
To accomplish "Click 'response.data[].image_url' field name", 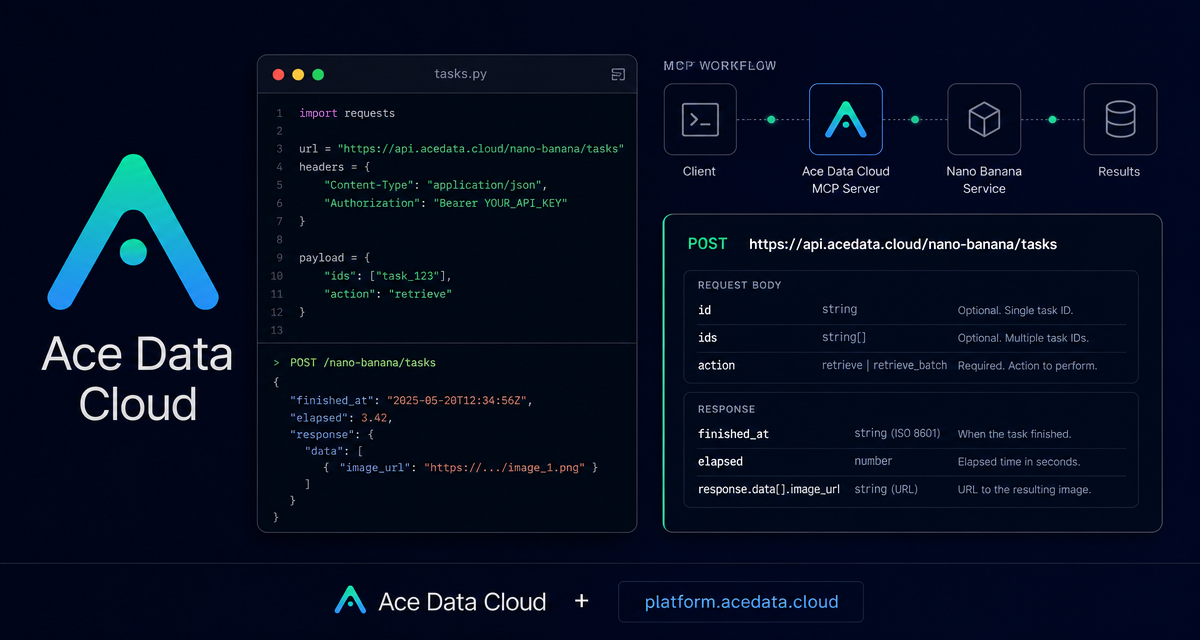I will point(769,489).
